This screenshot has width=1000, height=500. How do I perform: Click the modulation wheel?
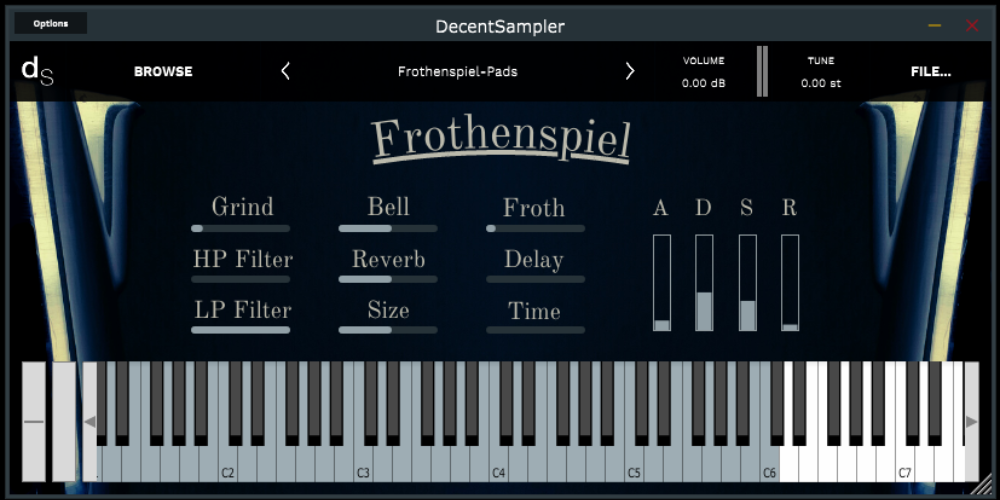click(64, 422)
